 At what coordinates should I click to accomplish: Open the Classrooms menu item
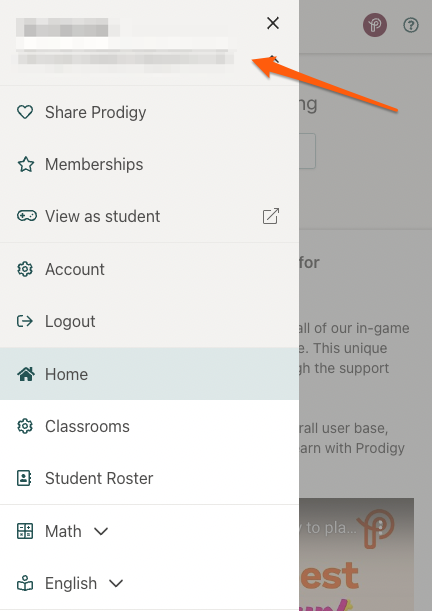click(150, 426)
